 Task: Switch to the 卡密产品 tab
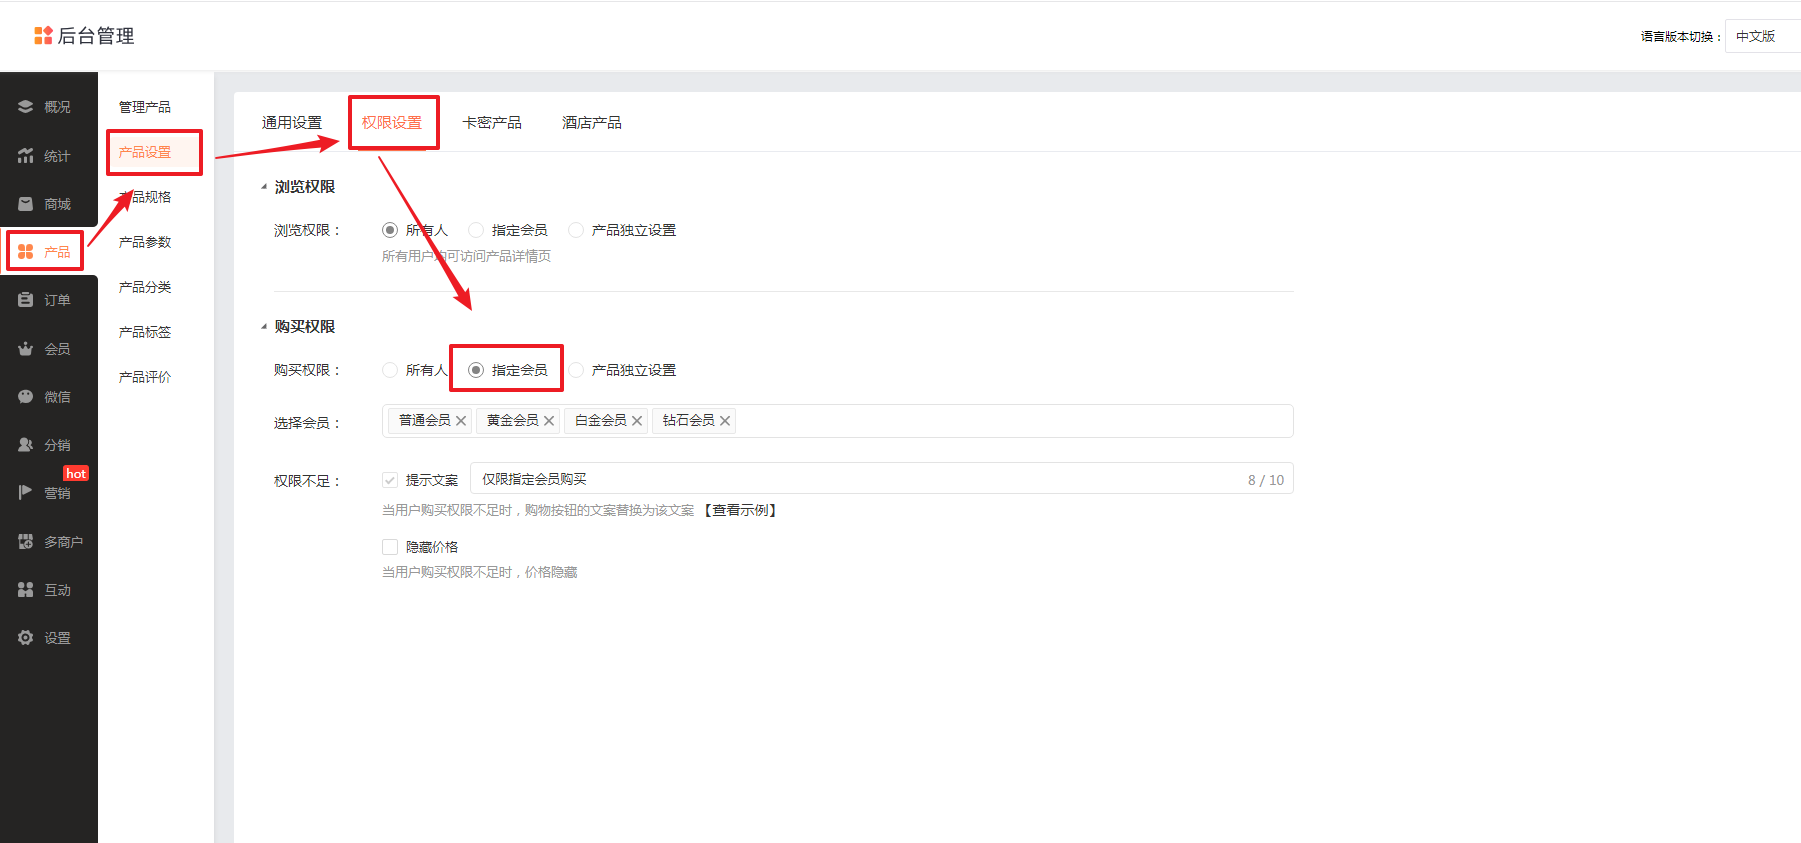[492, 123]
